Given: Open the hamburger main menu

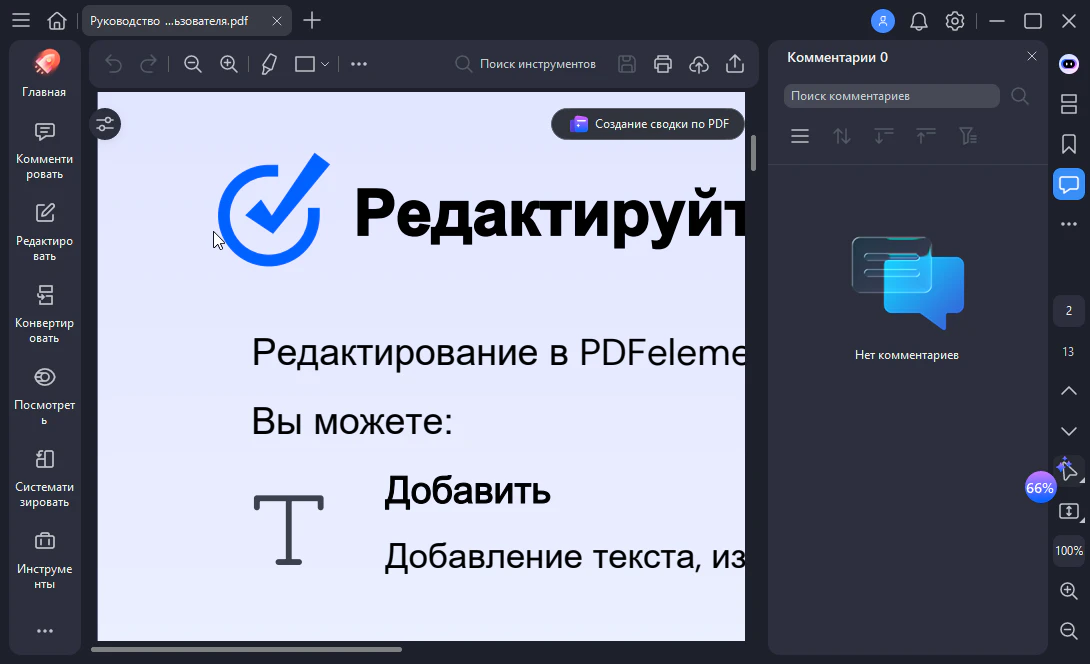Looking at the screenshot, I should pyautogui.click(x=21, y=21).
